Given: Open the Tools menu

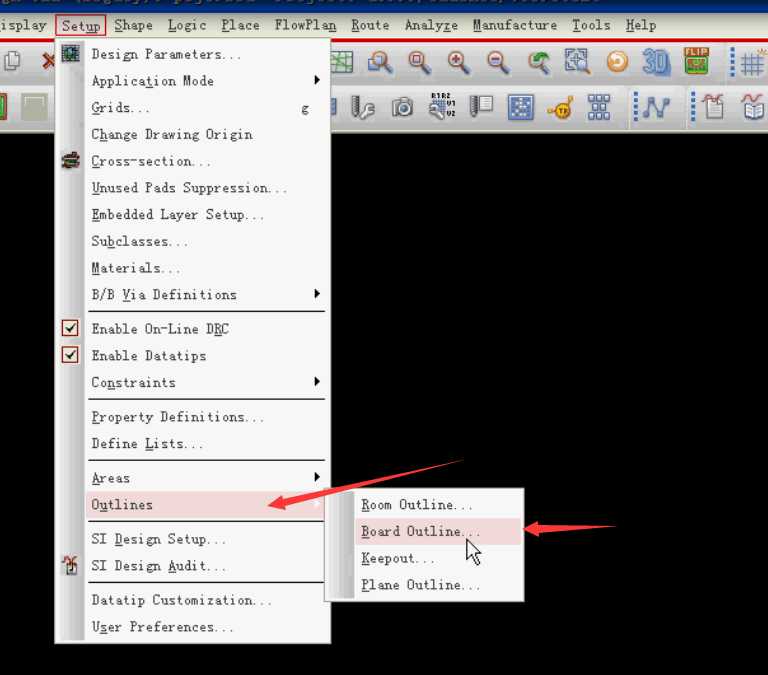Looking at the screenshot, I should pos(591,25).
